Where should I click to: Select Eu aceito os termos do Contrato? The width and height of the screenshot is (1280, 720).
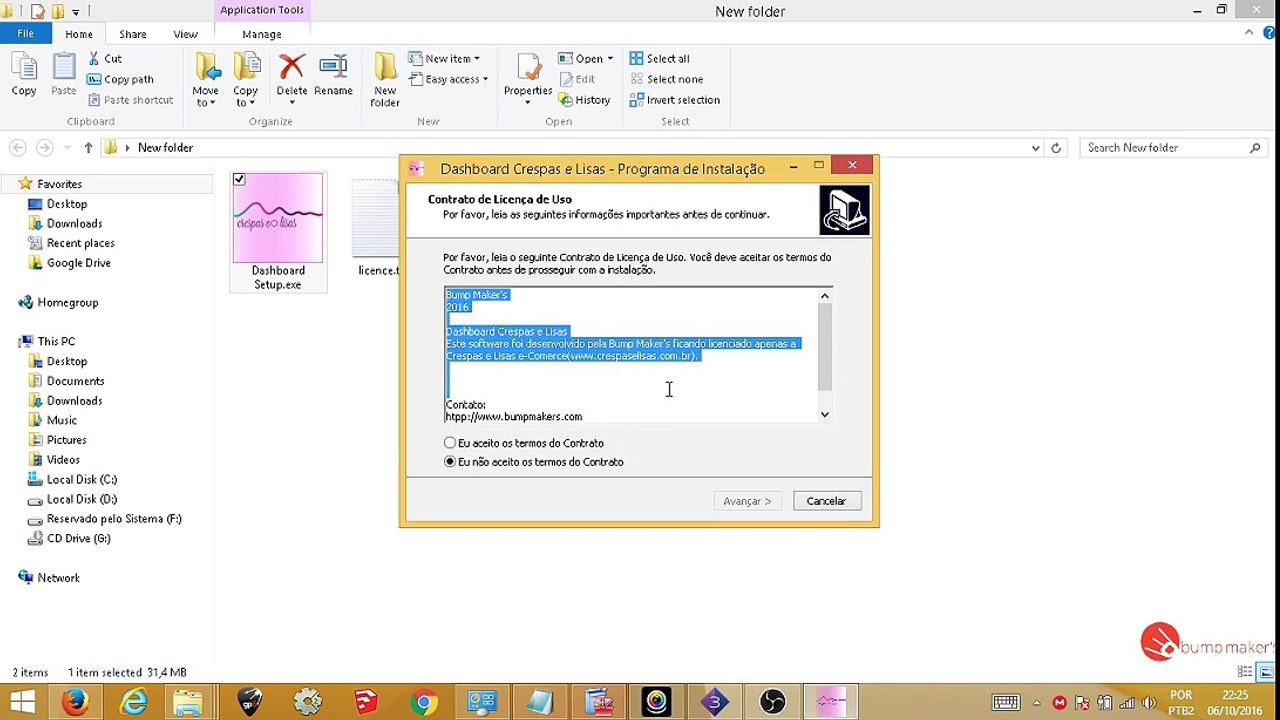[525, 443]
